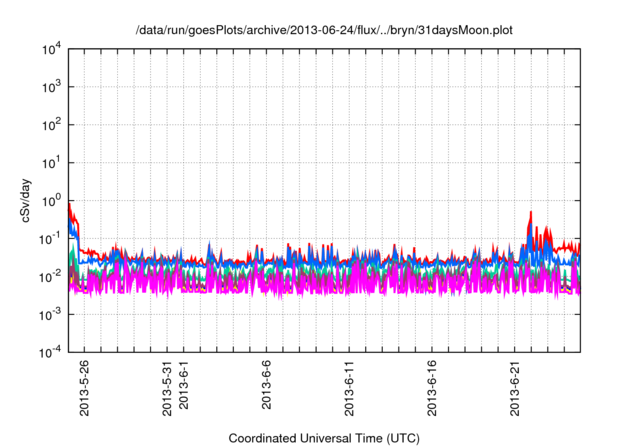The width and height of the screenshot is (640, 448).
Task: Click the 2013-6-11 date tick label
Action: point(349,388)
